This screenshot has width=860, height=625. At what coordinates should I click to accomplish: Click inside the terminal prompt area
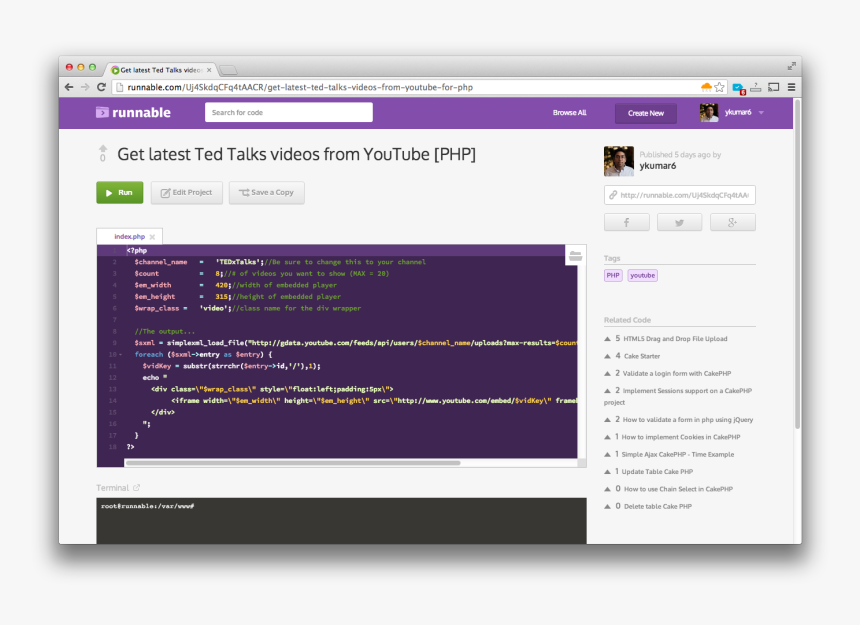[341, 521]
